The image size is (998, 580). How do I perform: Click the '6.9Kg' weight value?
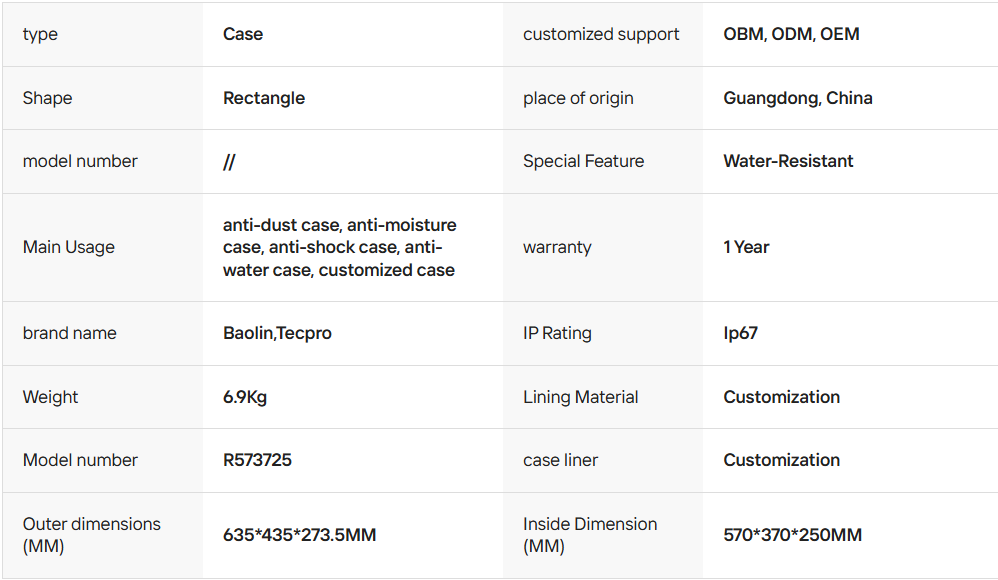coord(245,397)
